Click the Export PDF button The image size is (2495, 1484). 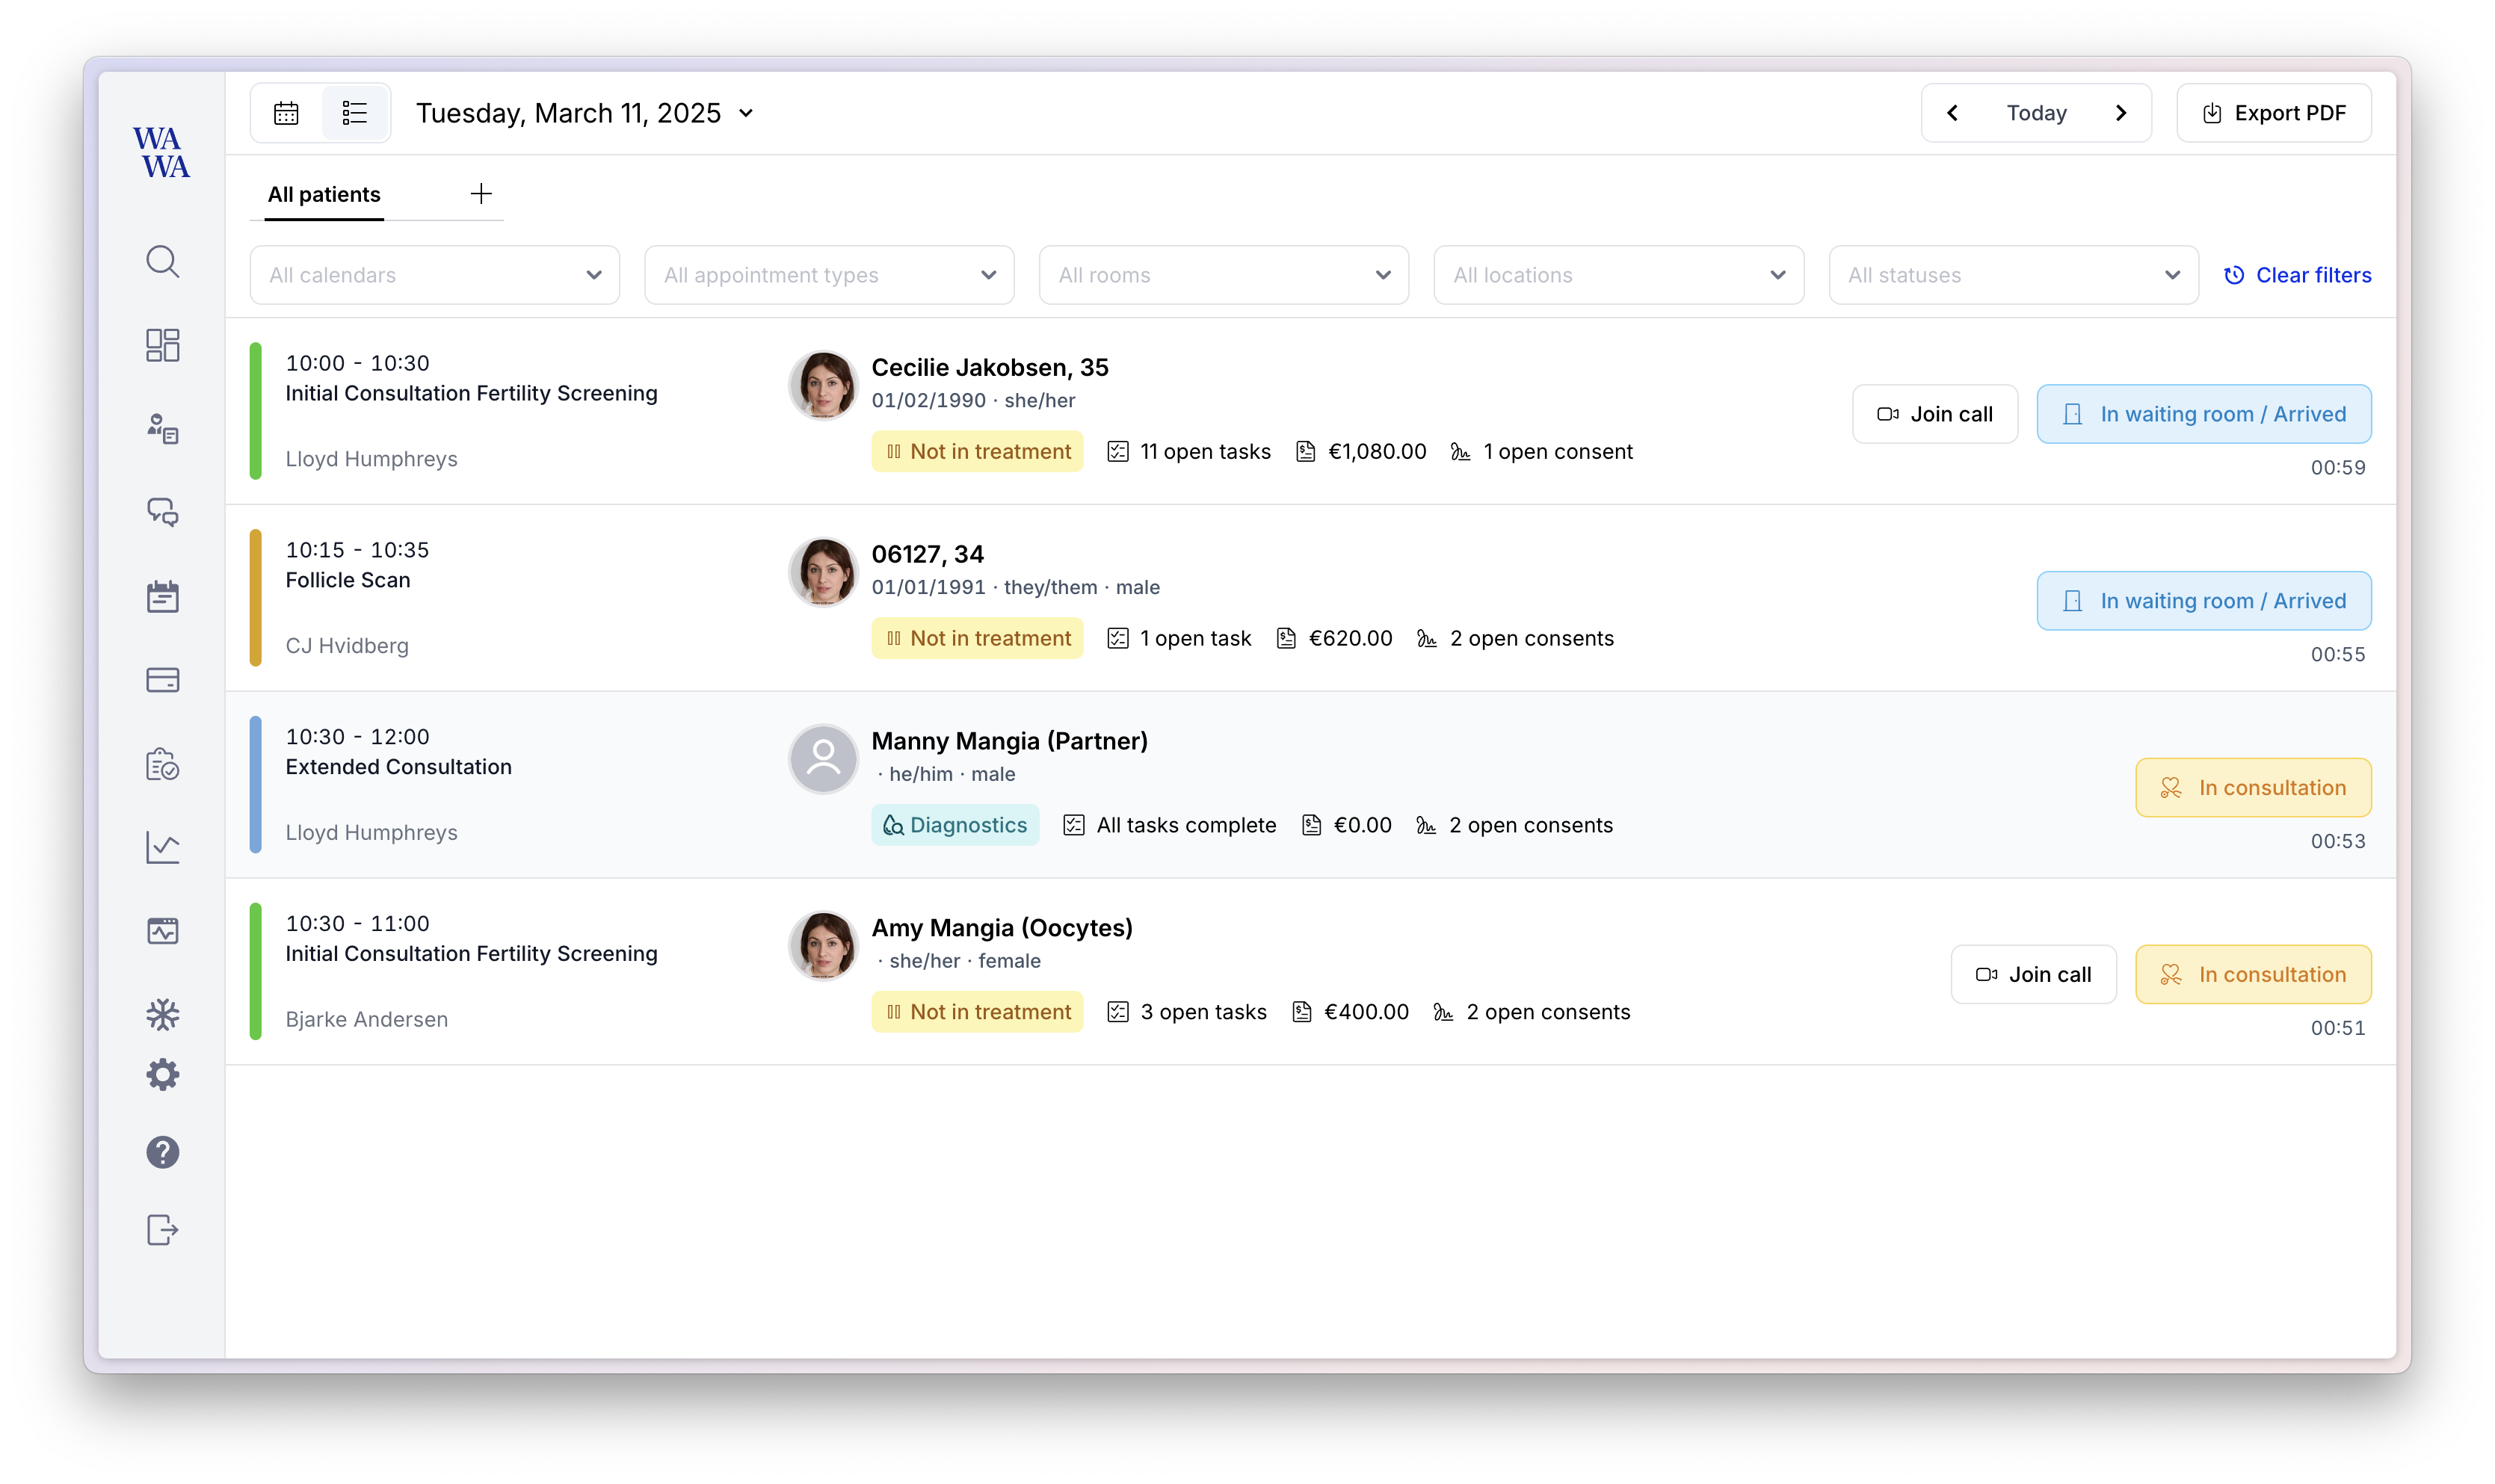pos(2273,113)
